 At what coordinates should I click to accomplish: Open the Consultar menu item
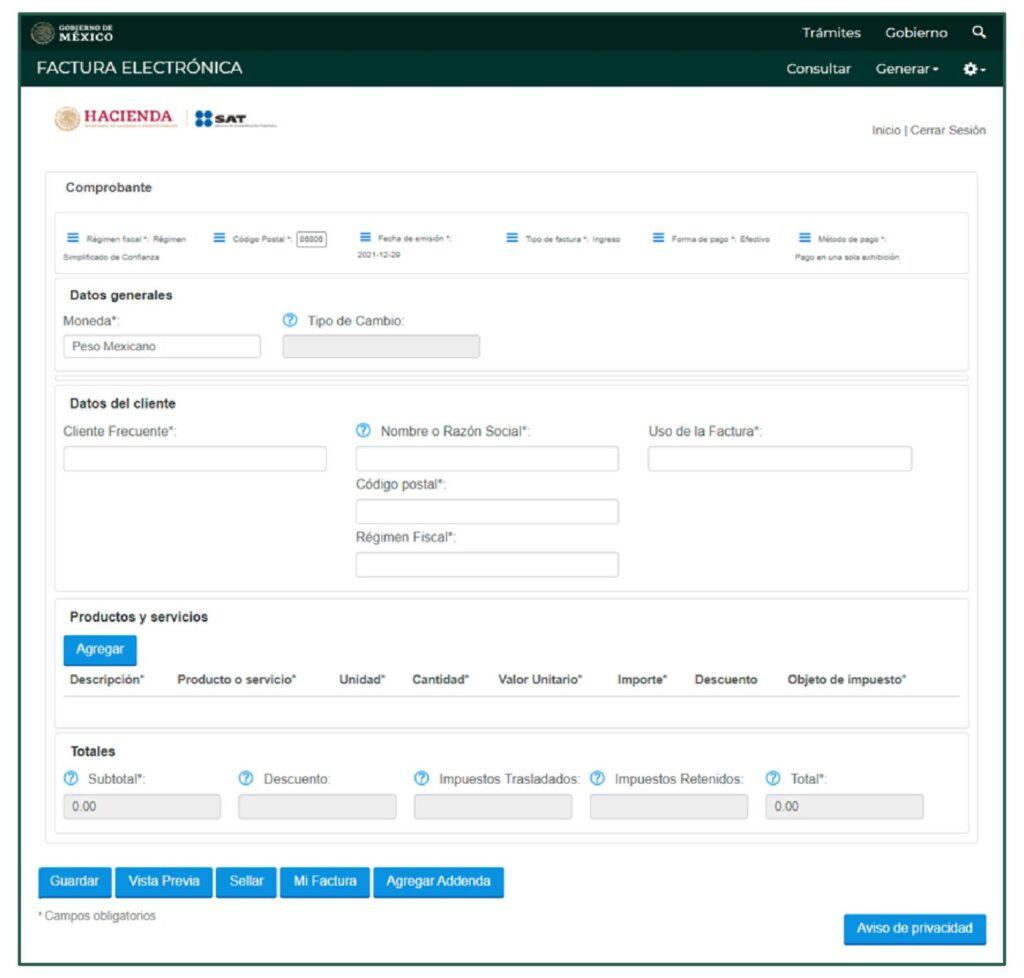(818, 69)
